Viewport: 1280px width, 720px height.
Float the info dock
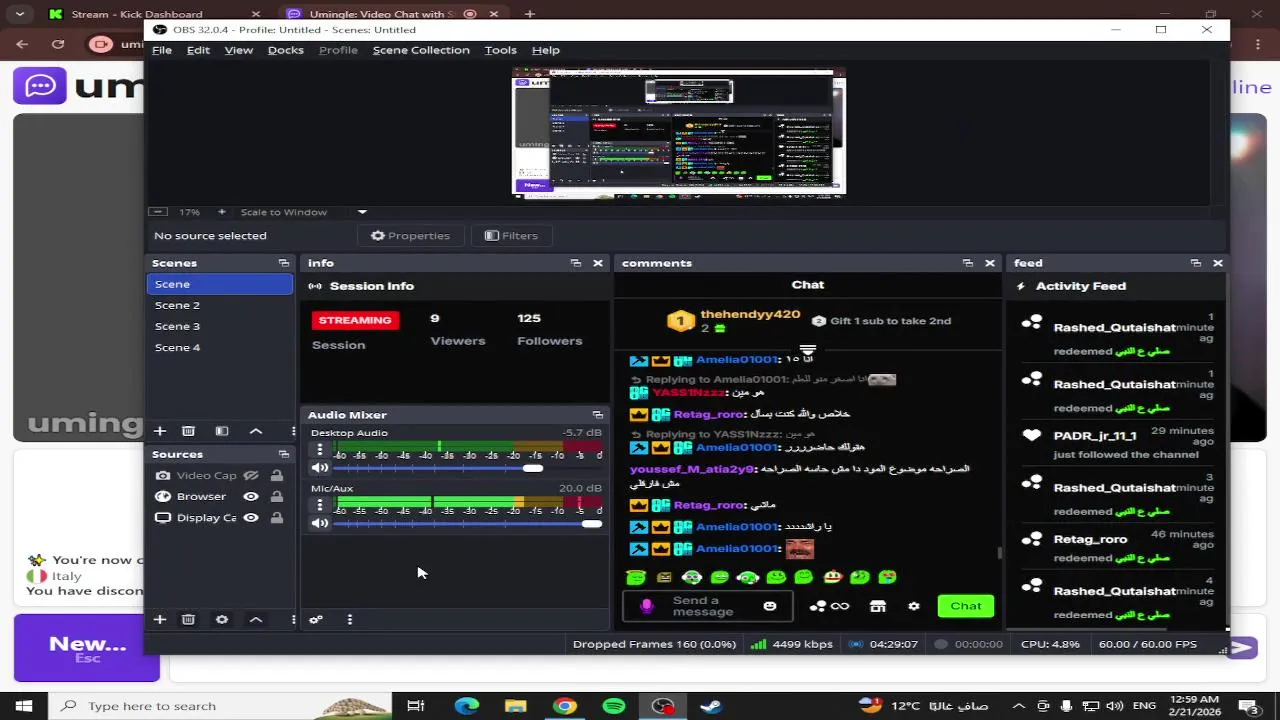(576, 263)
